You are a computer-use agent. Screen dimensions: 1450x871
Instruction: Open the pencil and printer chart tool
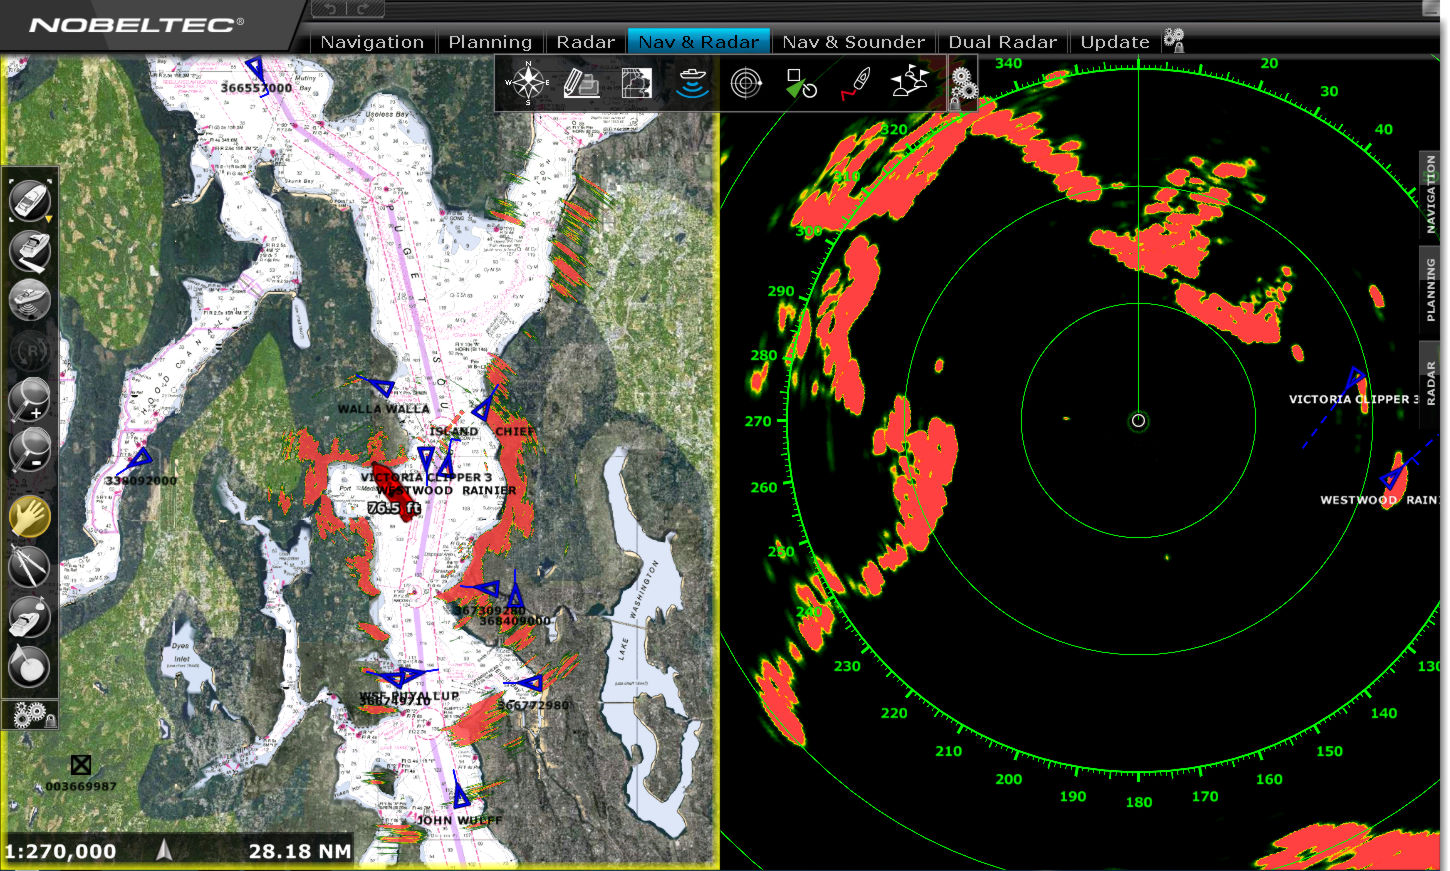(x=581, y=83)
